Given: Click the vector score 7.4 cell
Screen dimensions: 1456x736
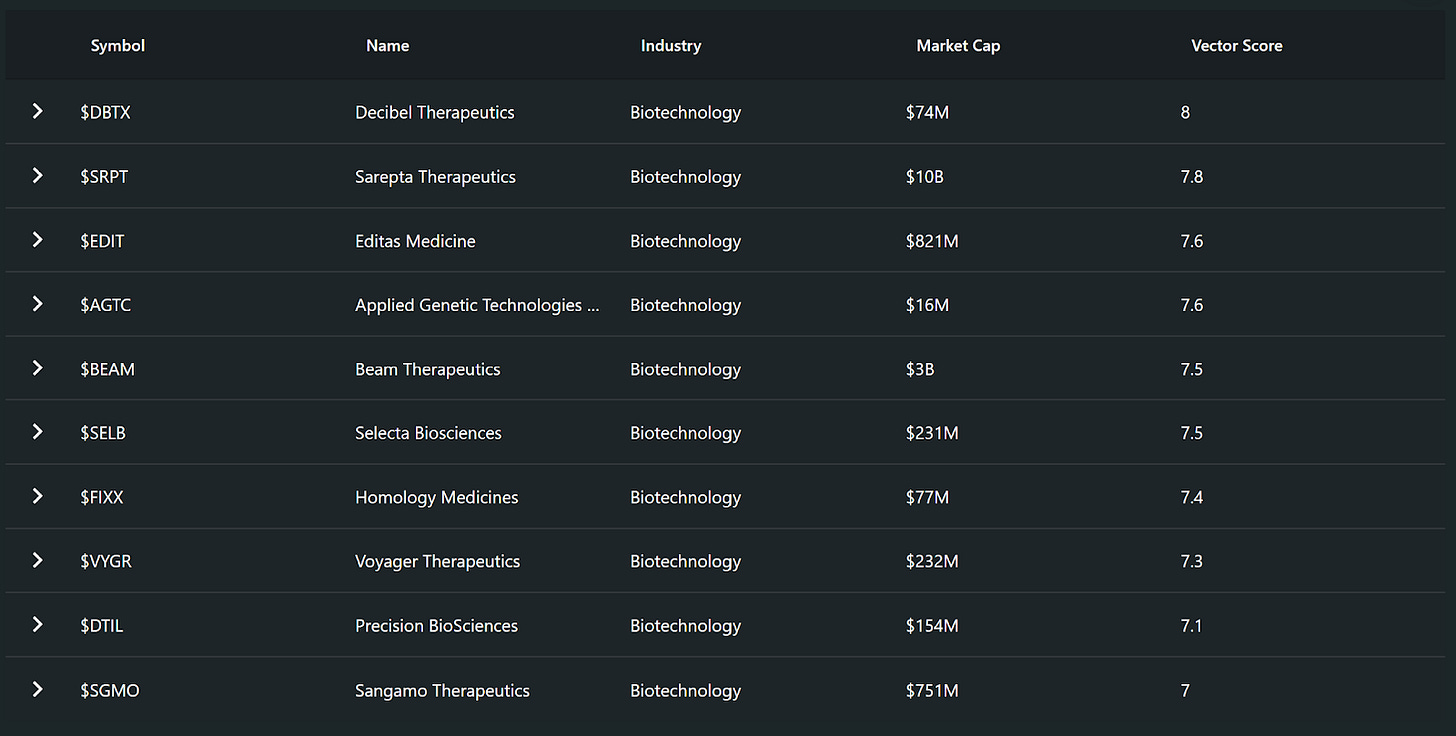Looking at the screenshot, I should click(x=1191, y=497).
